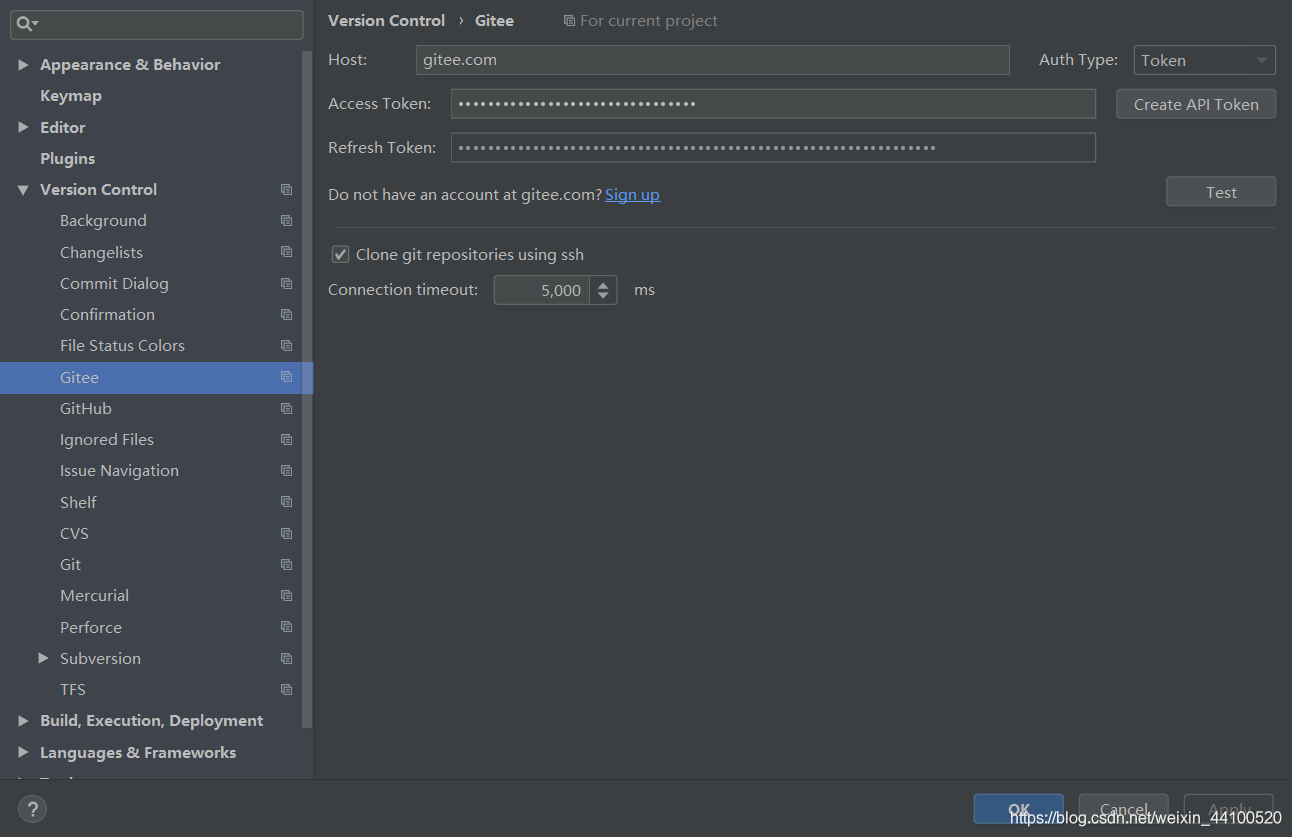This screenshot has width=1292, height=837.
Task: Click the Host field containing gitee.com
Action: click(712, 60)
